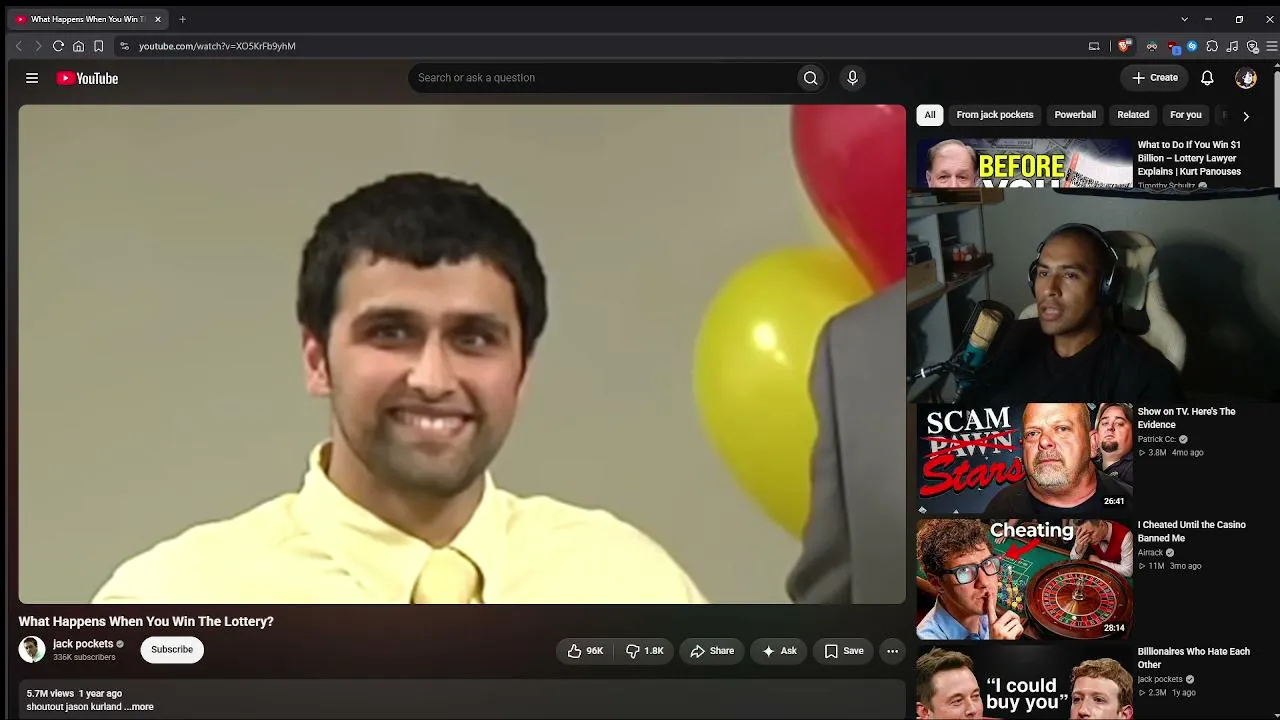The width and height of the screenshot is (1280, 720).
Task: Open the account avatar menu
Action: click(x=1246, y=78)
